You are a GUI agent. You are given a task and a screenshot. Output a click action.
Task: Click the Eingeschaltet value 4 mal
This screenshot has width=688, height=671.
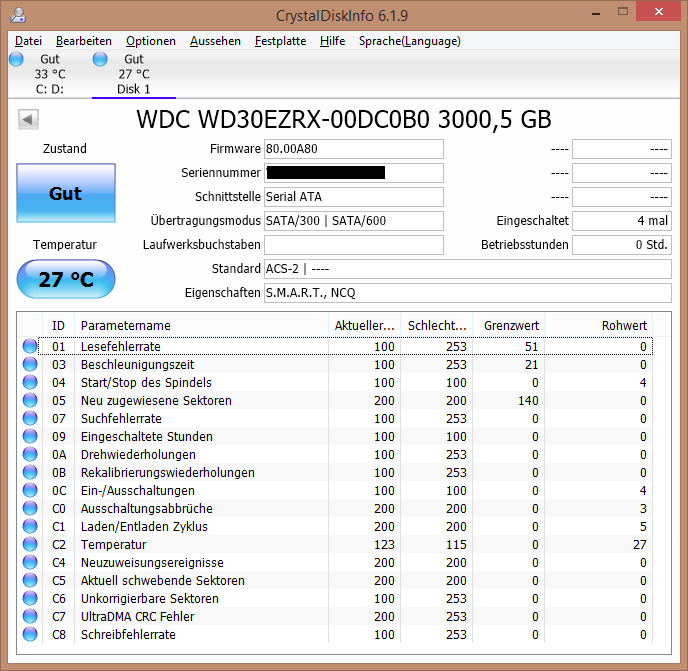[x=622, y=221]
